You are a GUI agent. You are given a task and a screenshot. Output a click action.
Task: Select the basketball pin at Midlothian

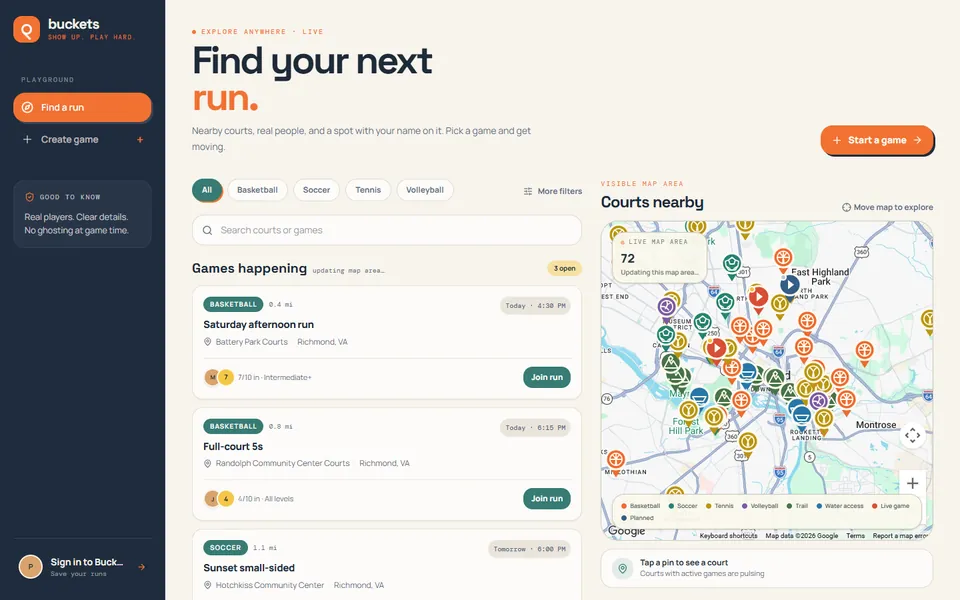pos(616,460)
